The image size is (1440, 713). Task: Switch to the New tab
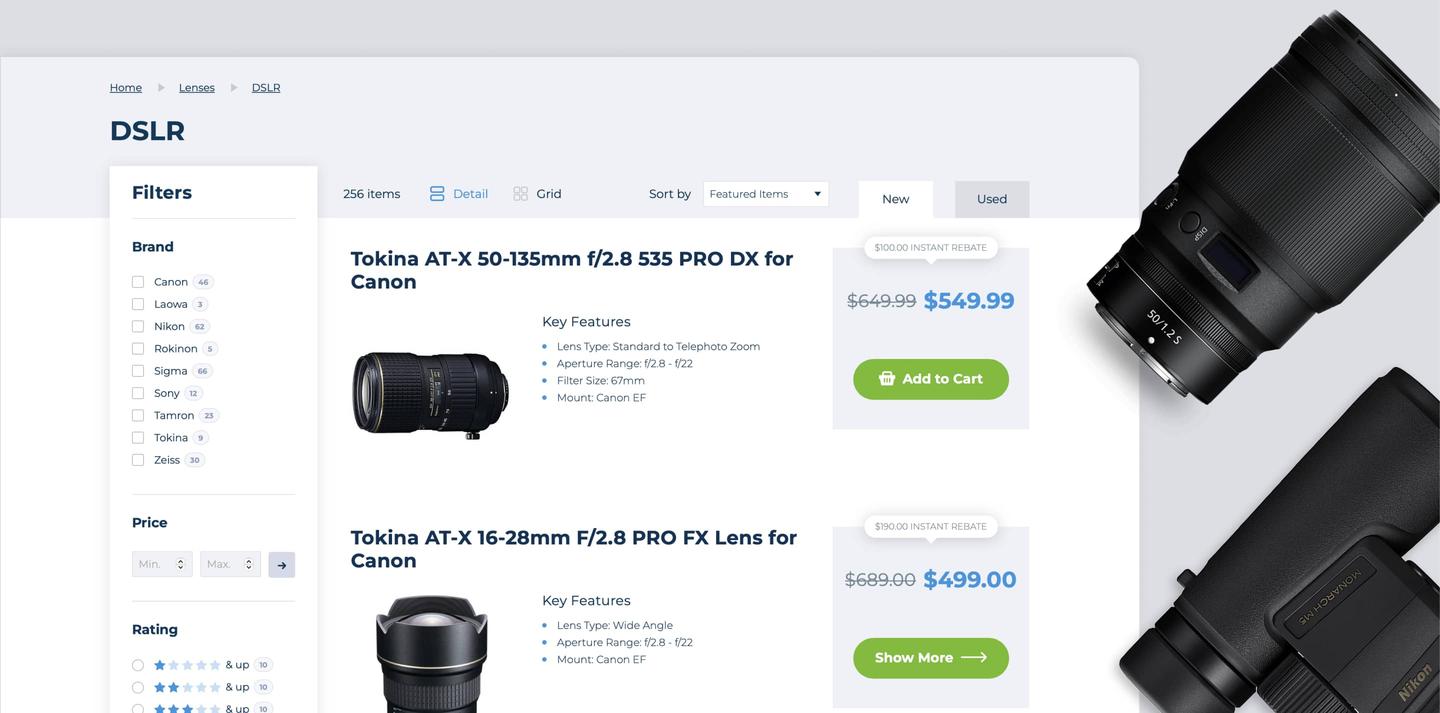pyautogui.click(x=896, y=199)
